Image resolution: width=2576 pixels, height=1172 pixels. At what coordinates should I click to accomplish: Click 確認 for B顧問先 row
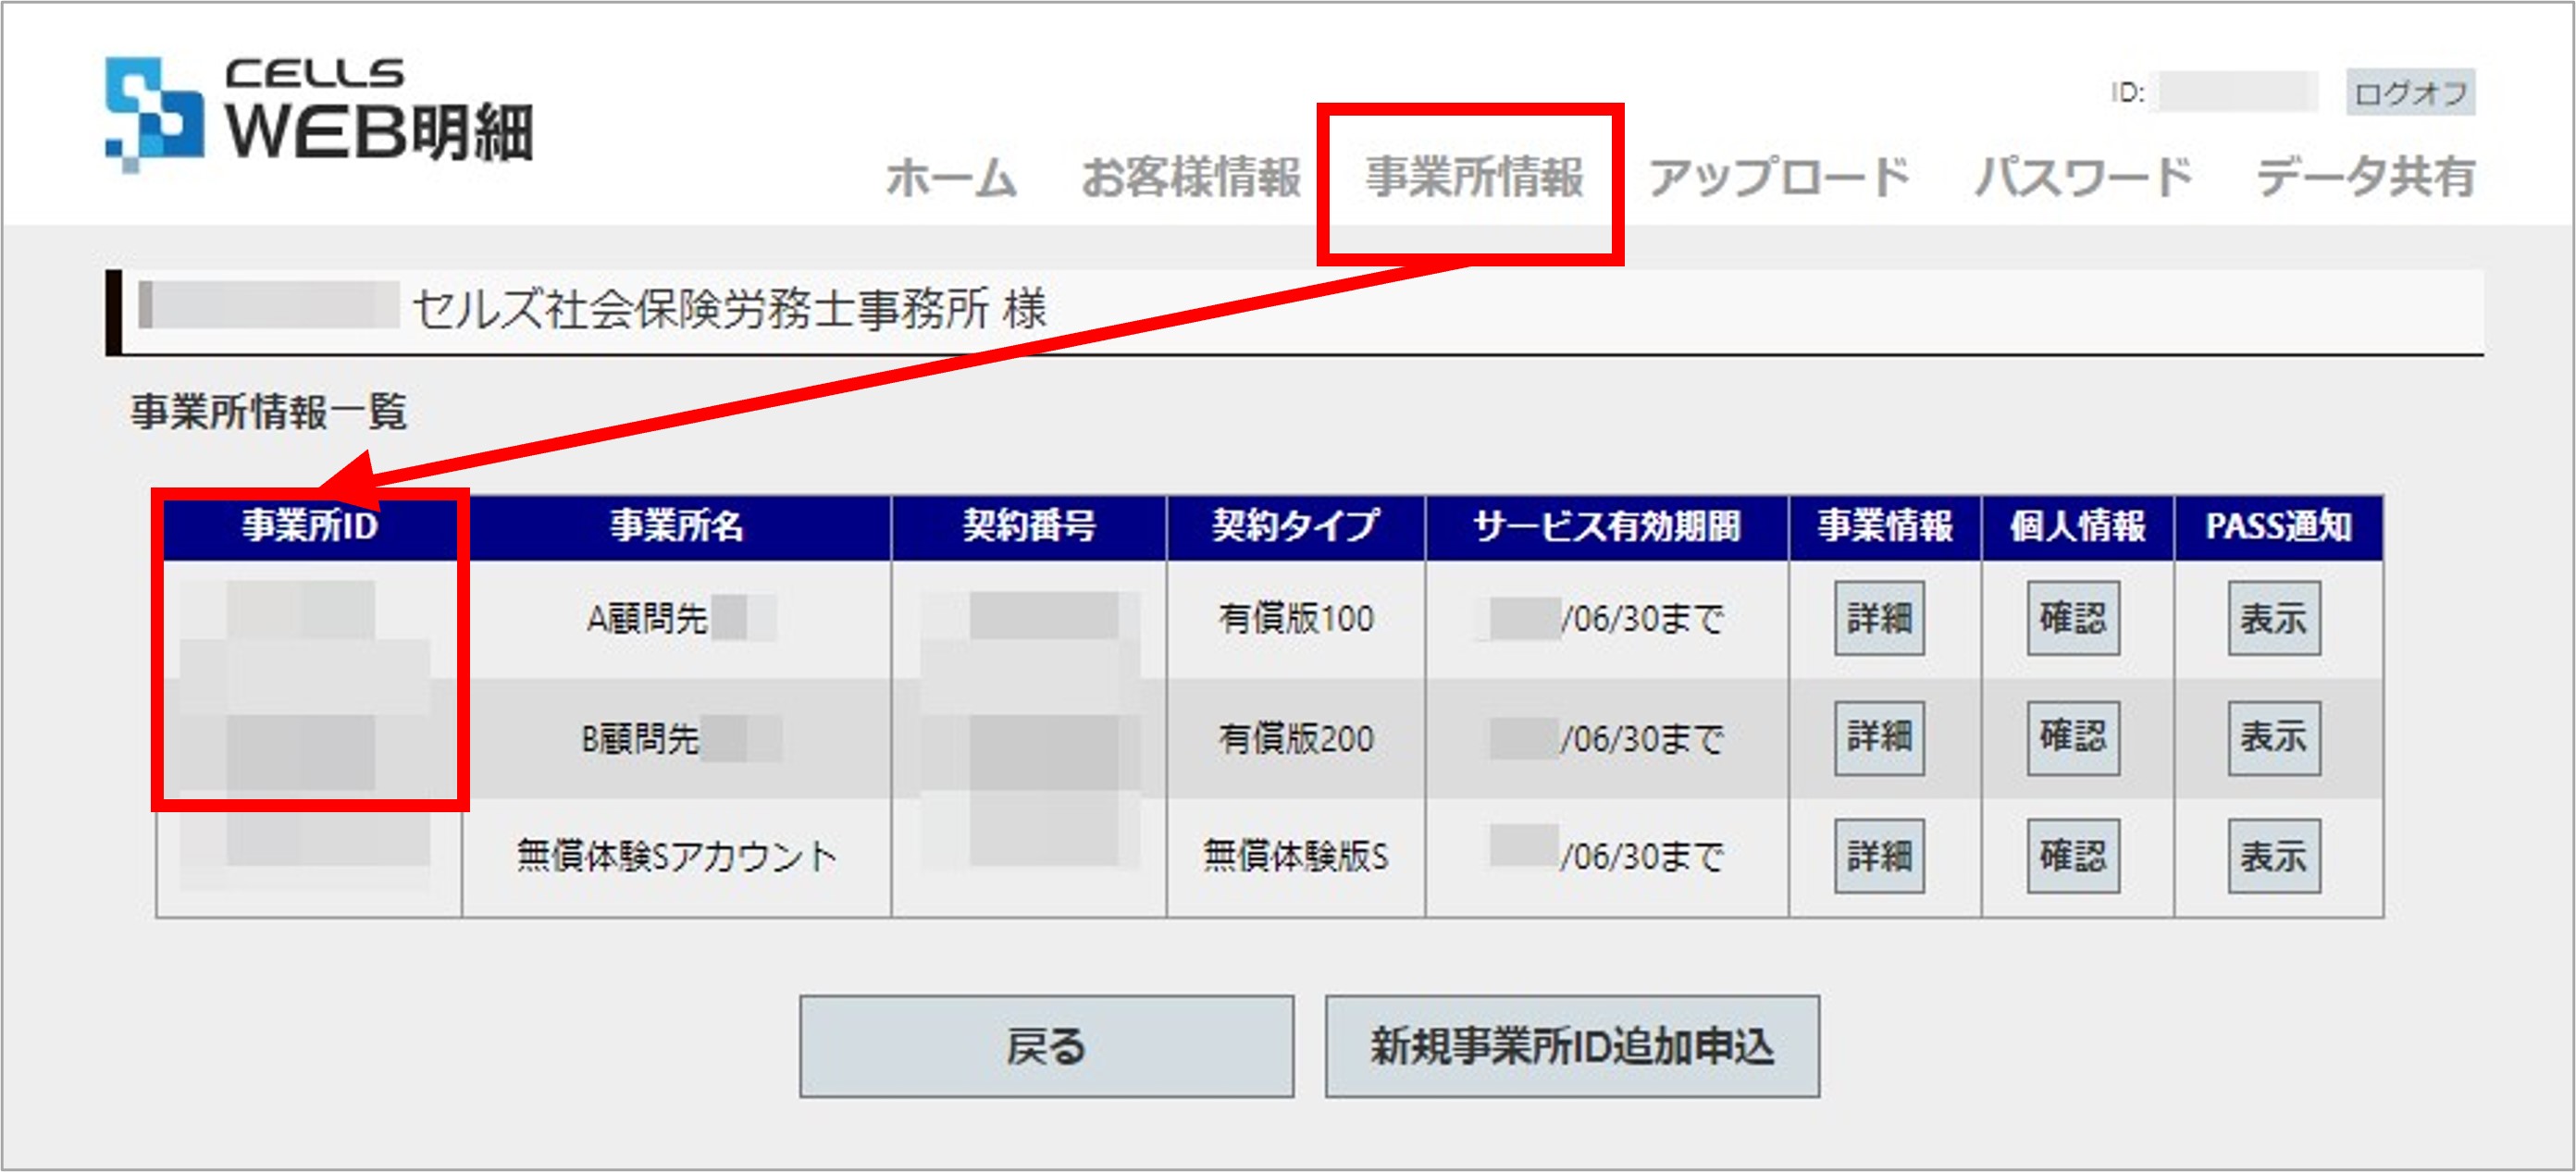(2073, 738)
